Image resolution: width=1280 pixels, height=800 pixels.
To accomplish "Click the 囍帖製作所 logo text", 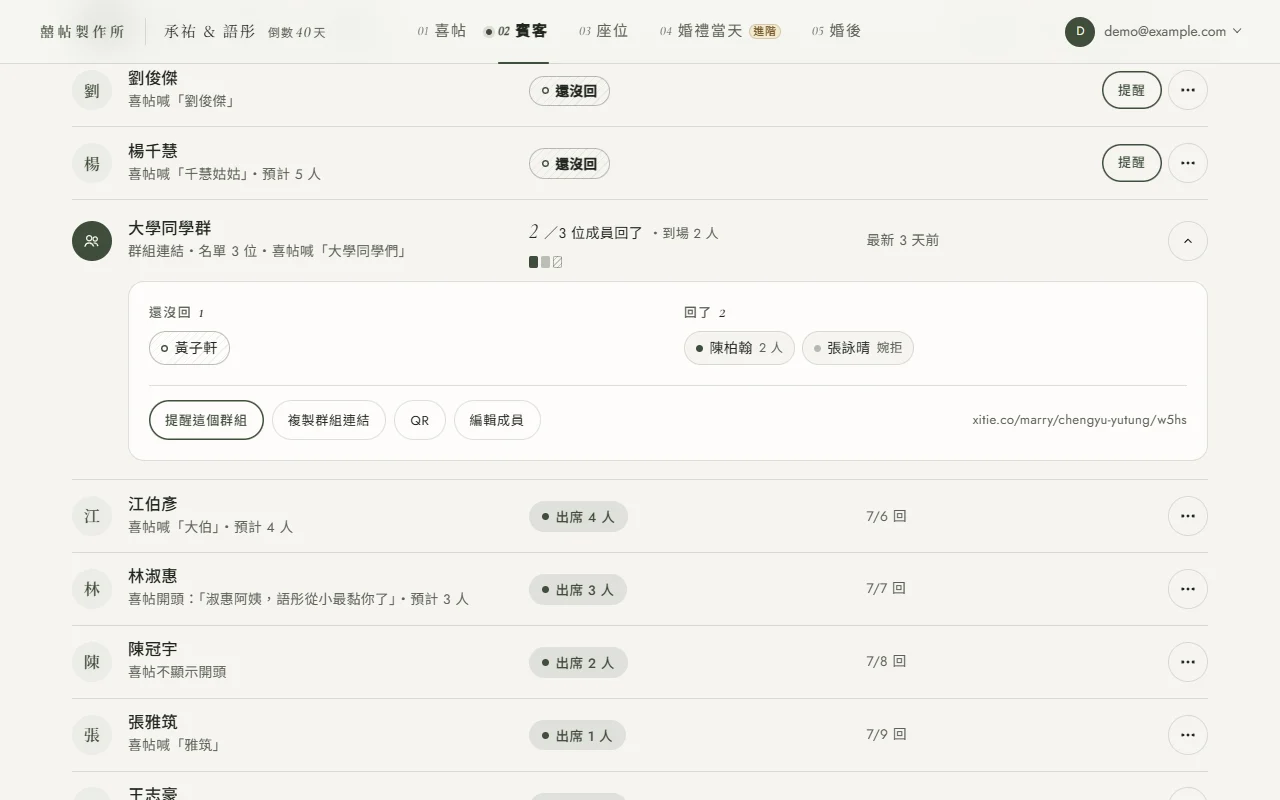I will point(82,32).
